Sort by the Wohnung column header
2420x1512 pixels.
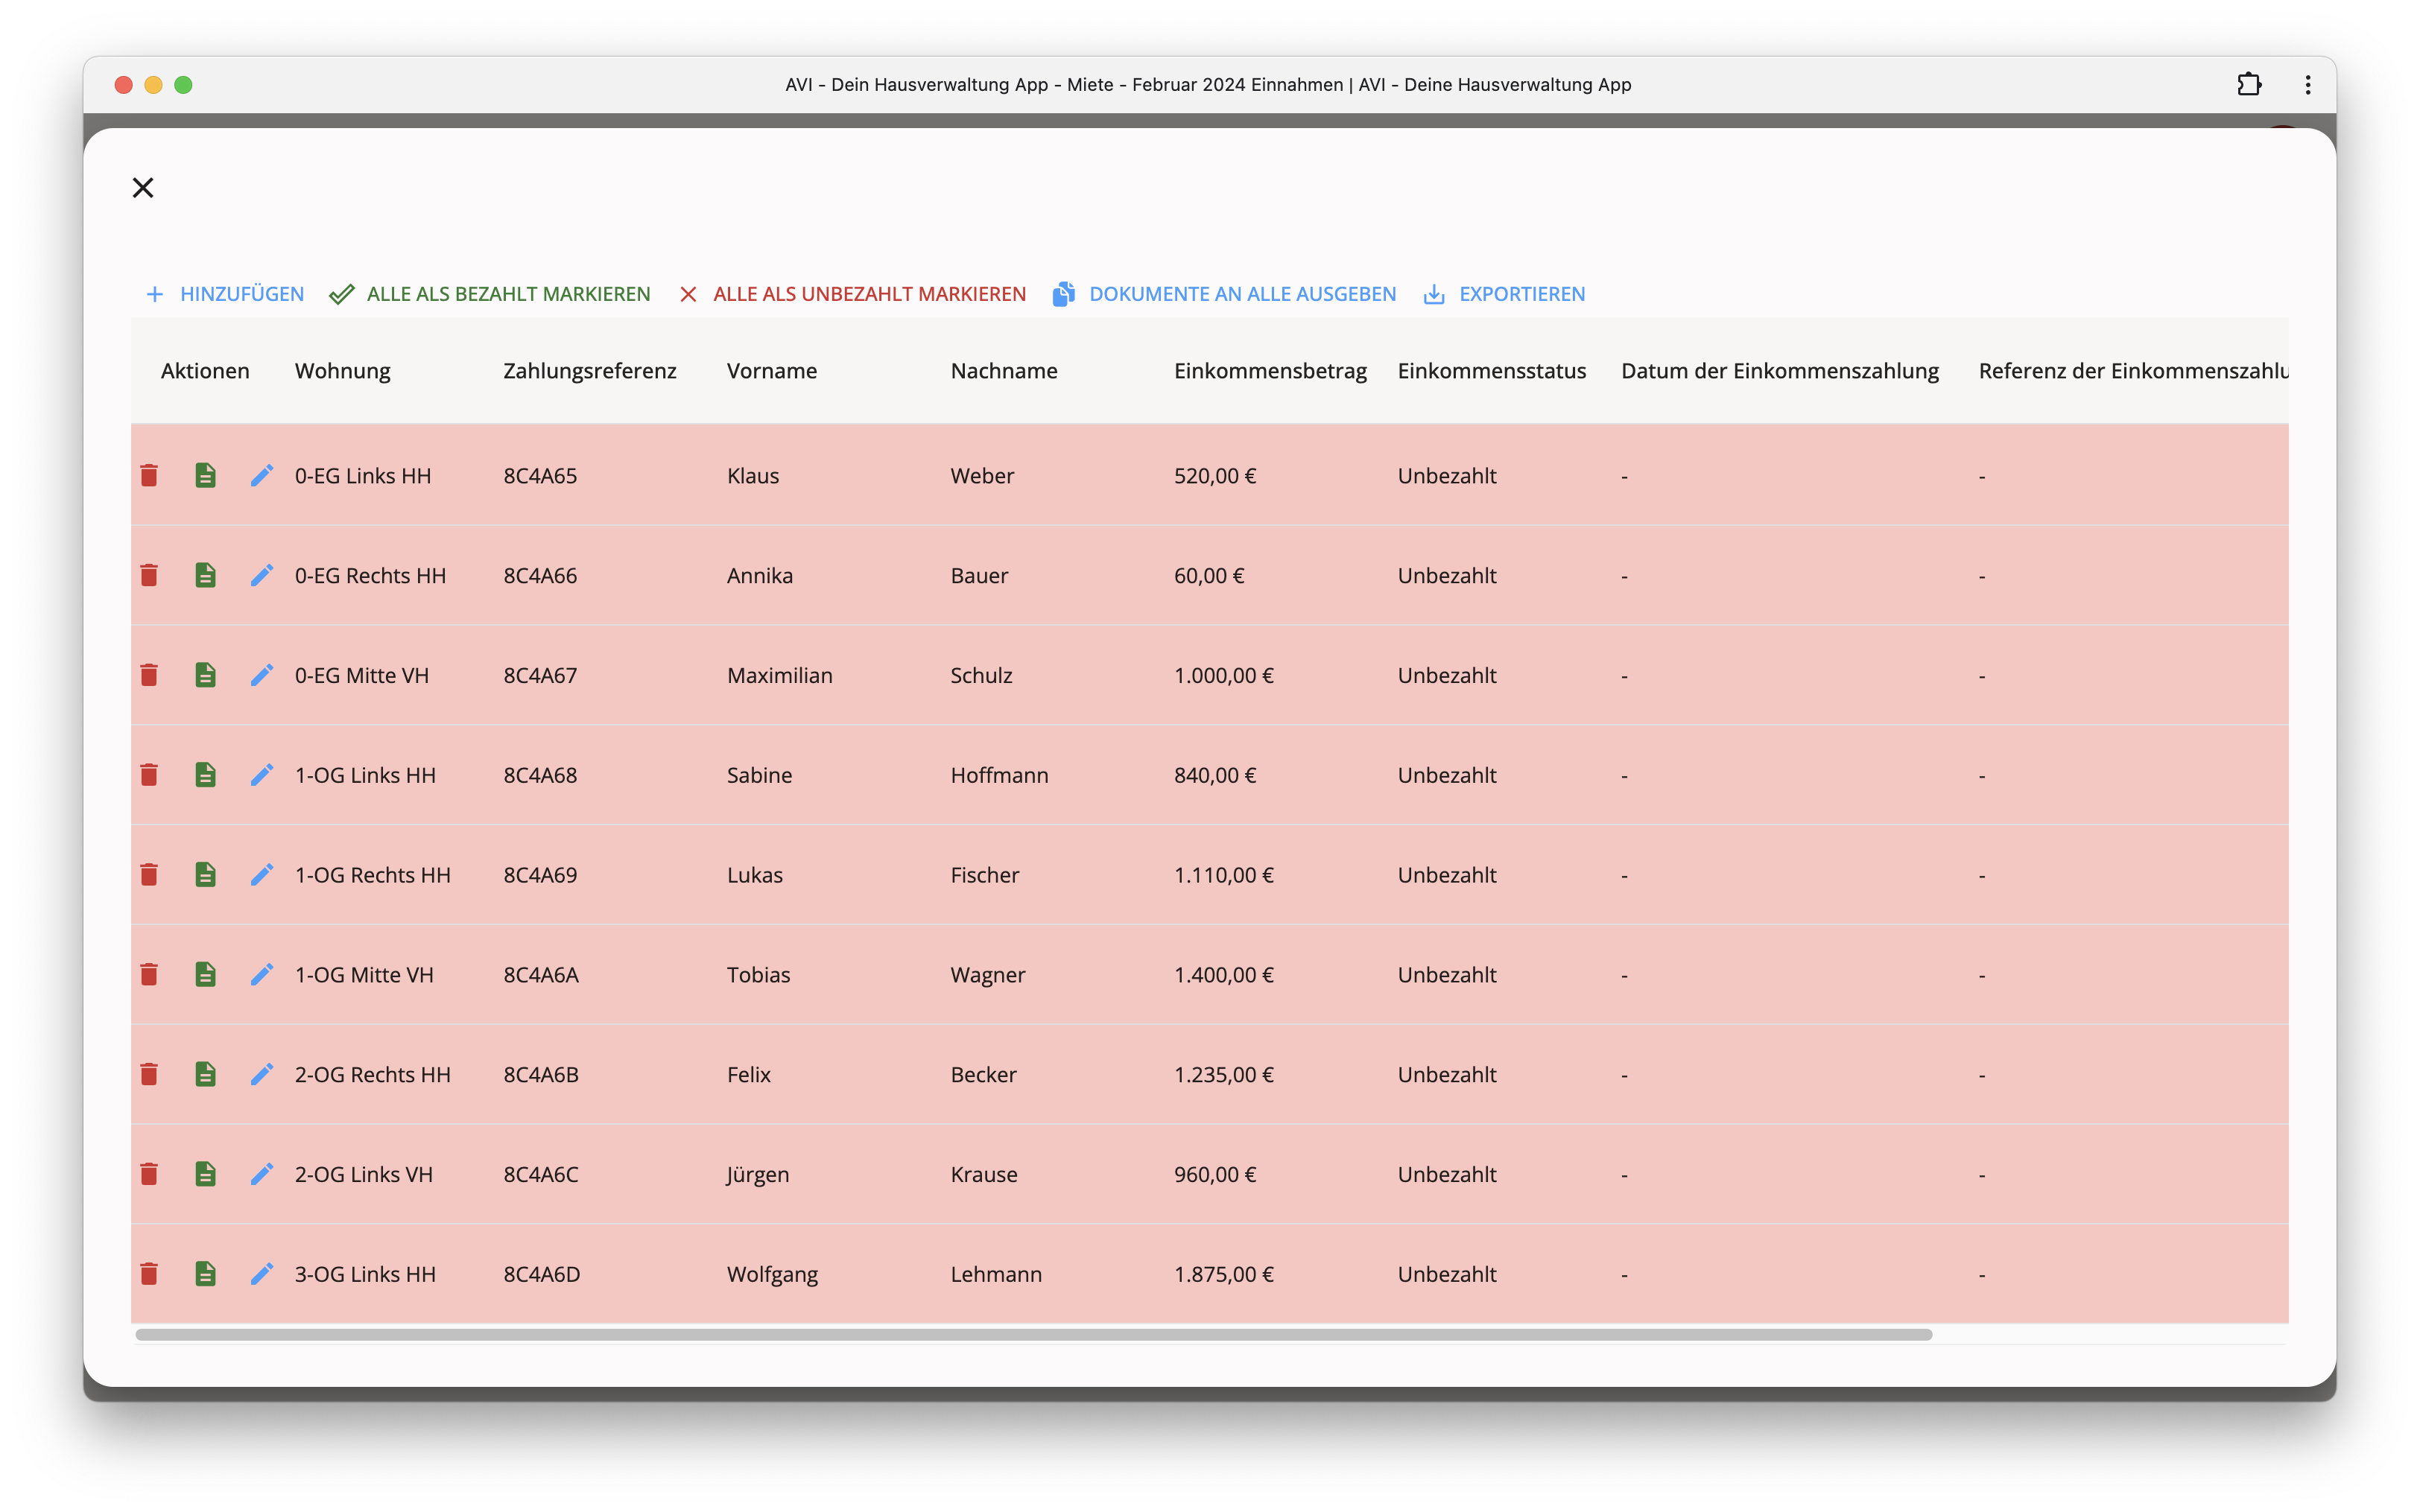pyautogui.click(x=342, y=371)
